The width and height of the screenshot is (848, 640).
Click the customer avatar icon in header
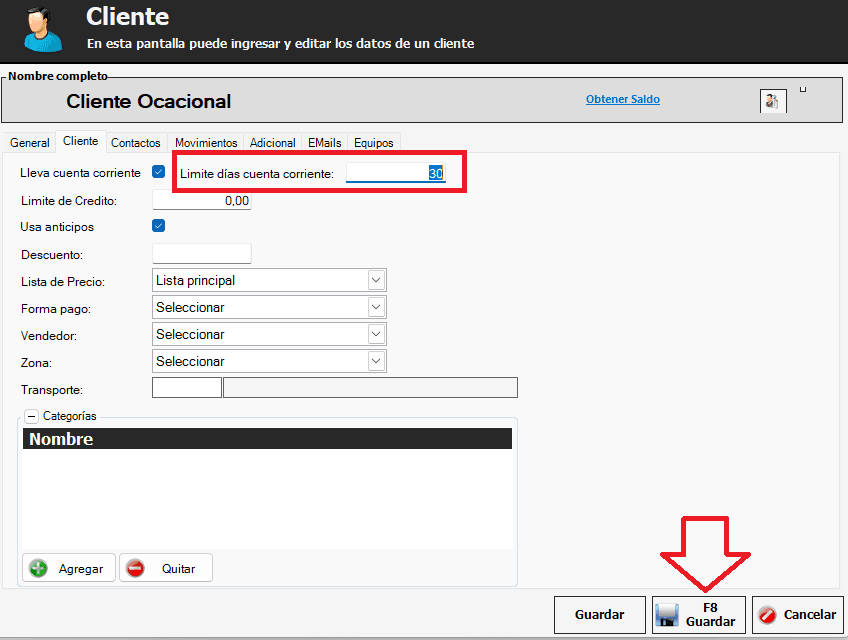click(x=38, y=29)
